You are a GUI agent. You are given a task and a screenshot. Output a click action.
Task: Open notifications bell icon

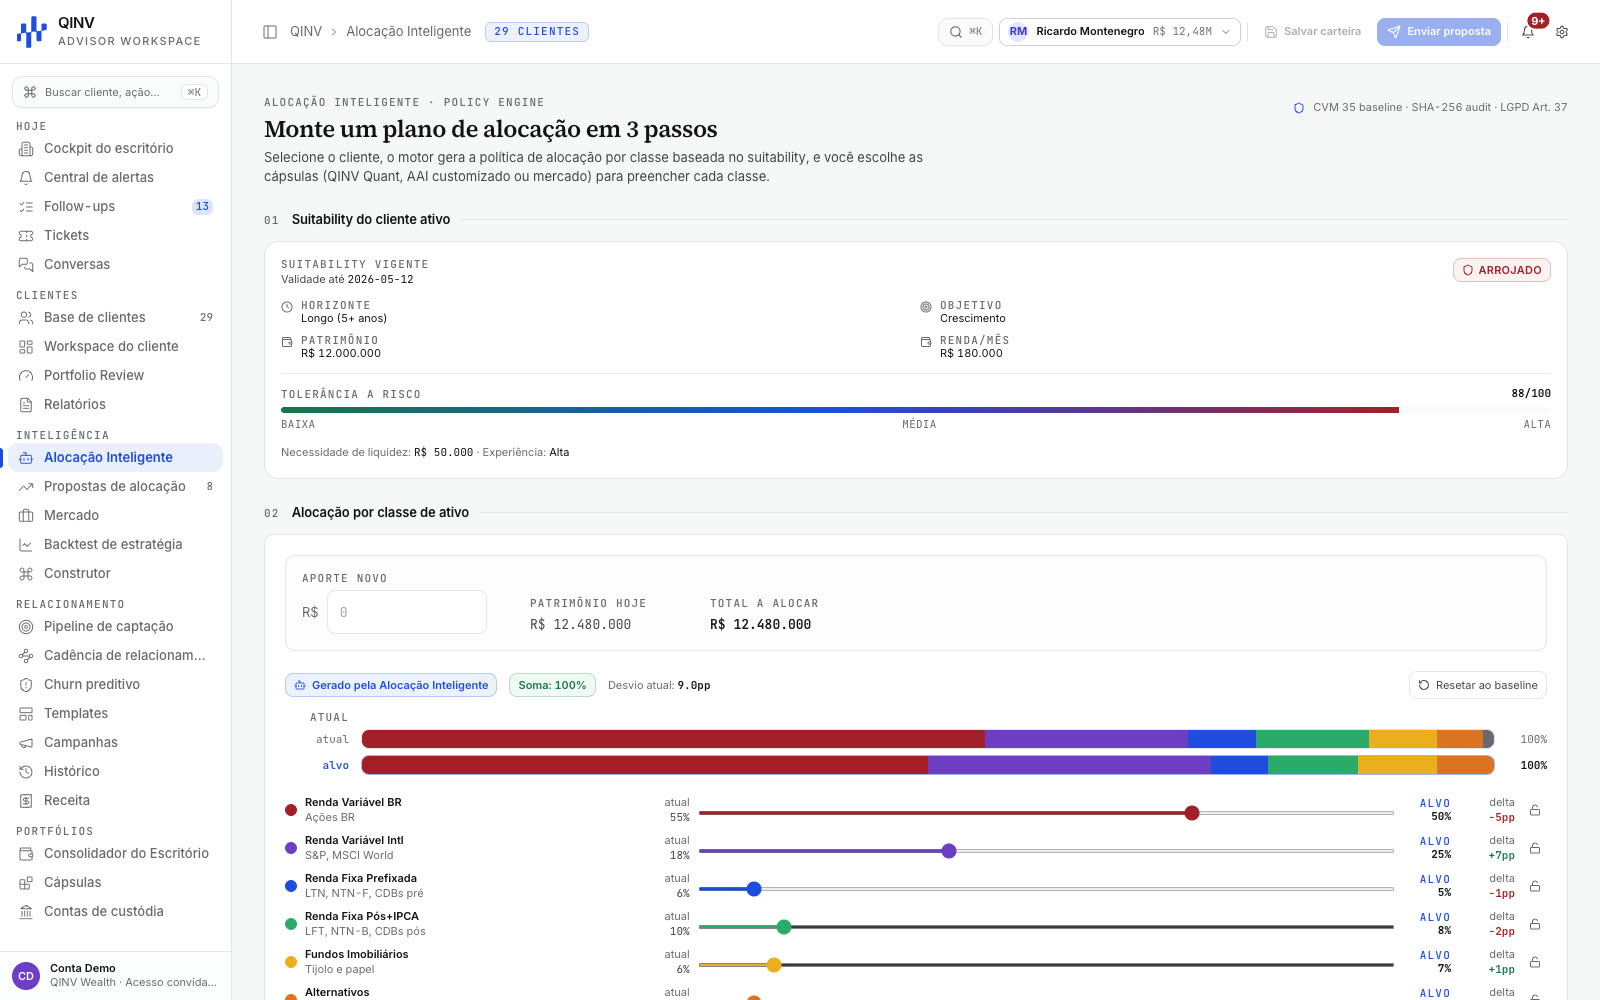1528,32
